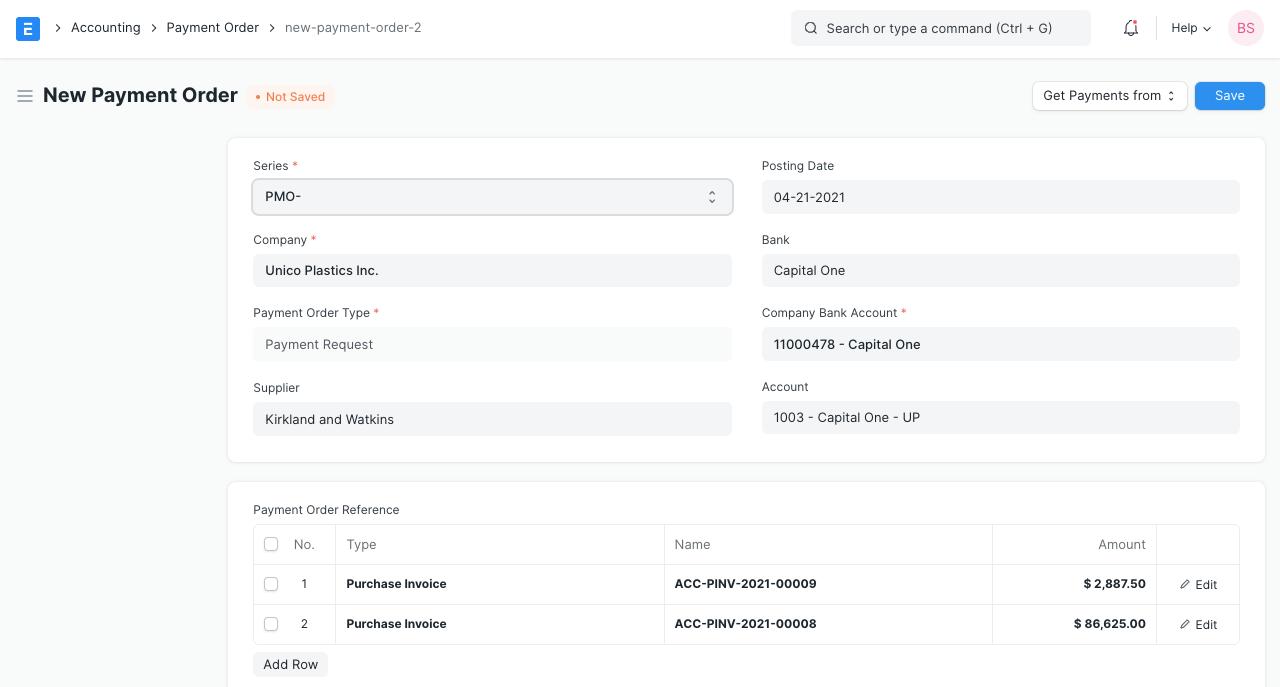Open the Get Payments from dropdown

[x=1109, y=95]
